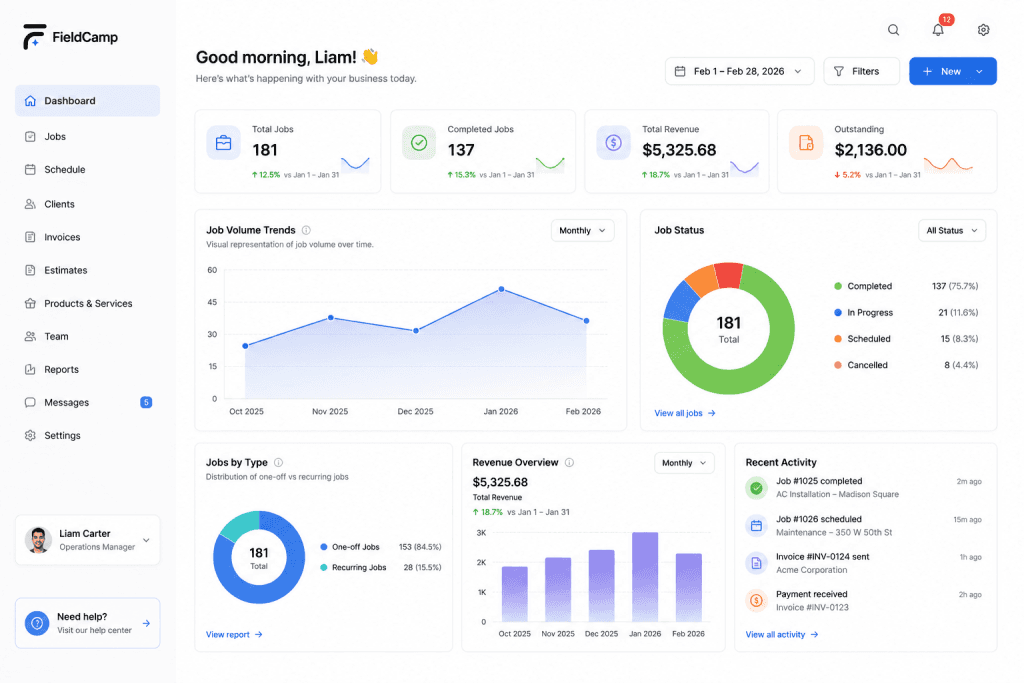
Task: Click the Cancelled legend dot
Action: [x=838, y=365]
